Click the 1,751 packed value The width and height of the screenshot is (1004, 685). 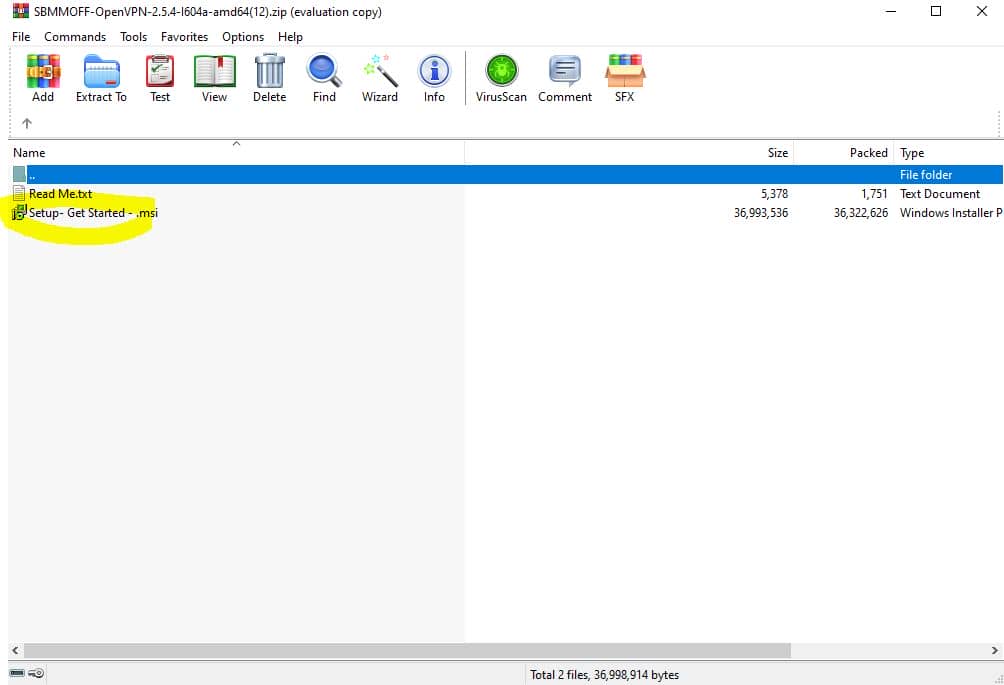click(874, 194)
